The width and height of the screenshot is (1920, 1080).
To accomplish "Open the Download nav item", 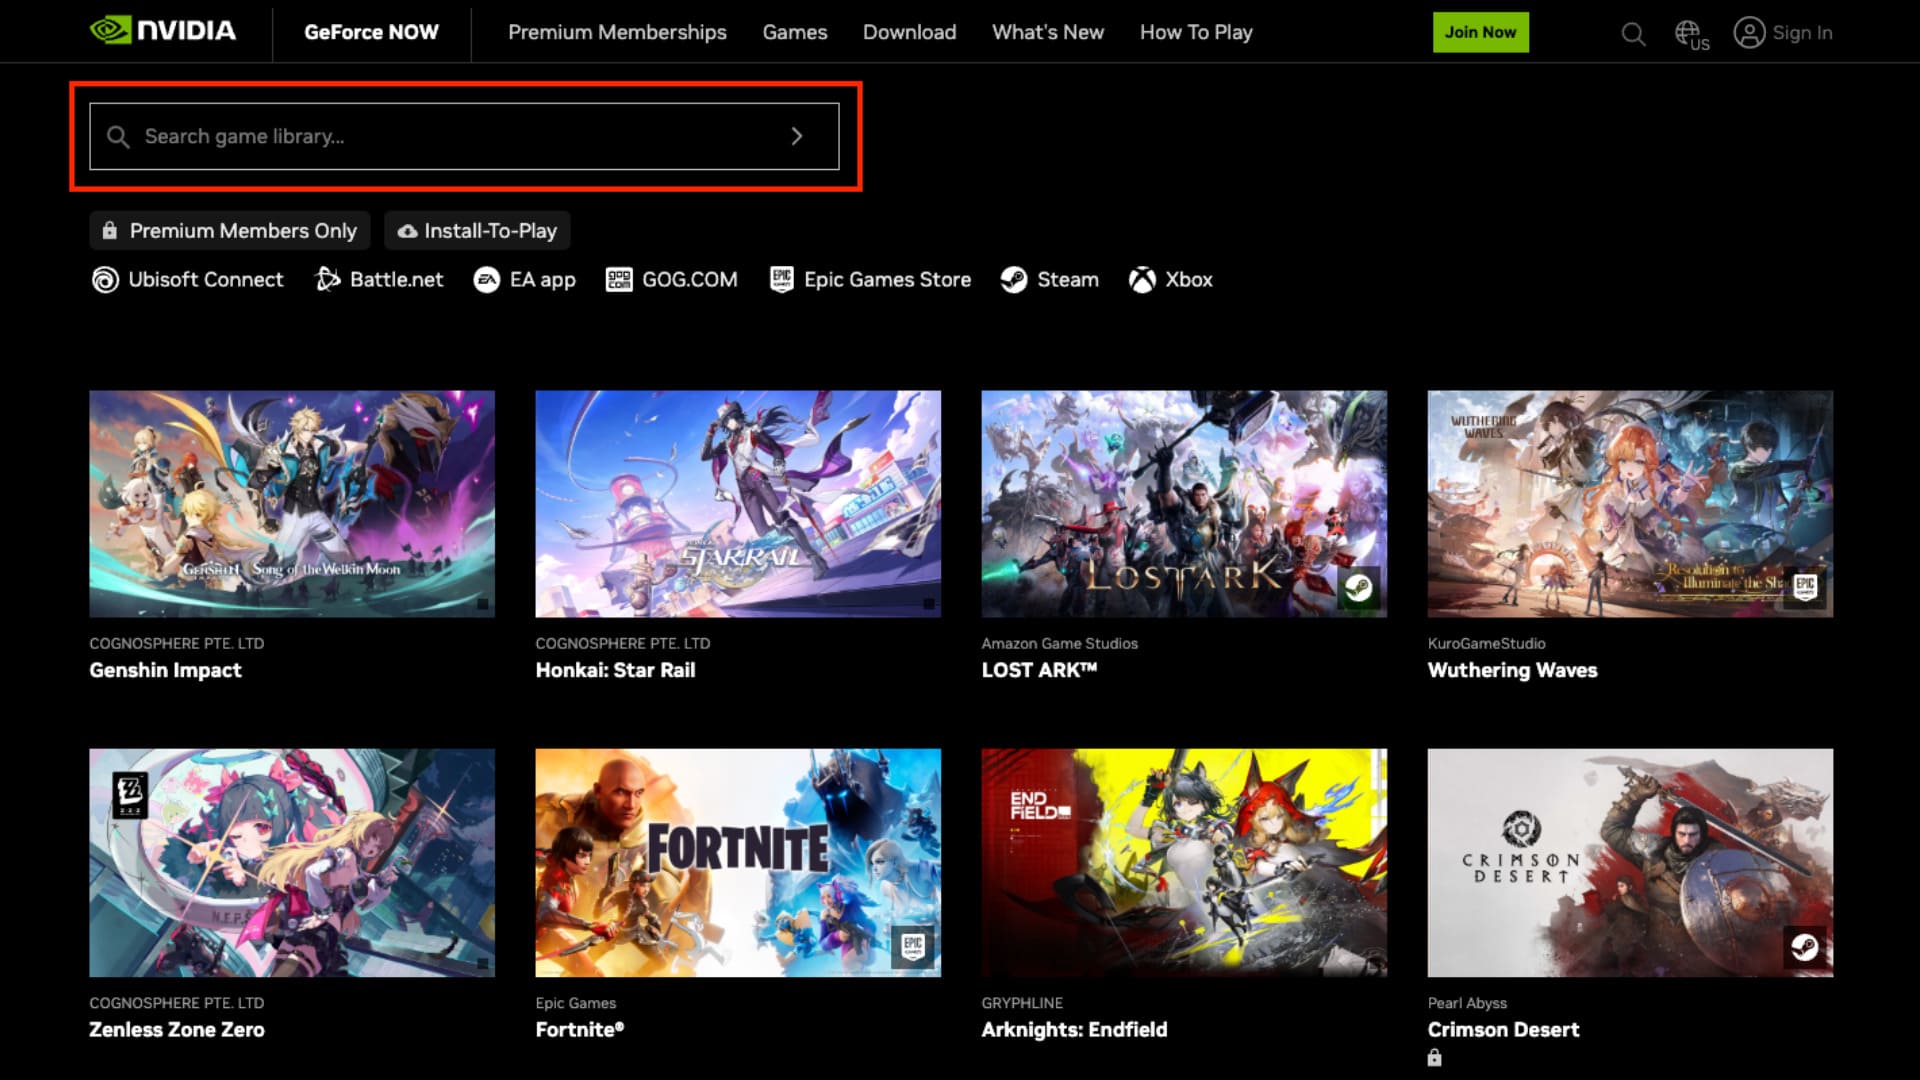I will [909, 32].
